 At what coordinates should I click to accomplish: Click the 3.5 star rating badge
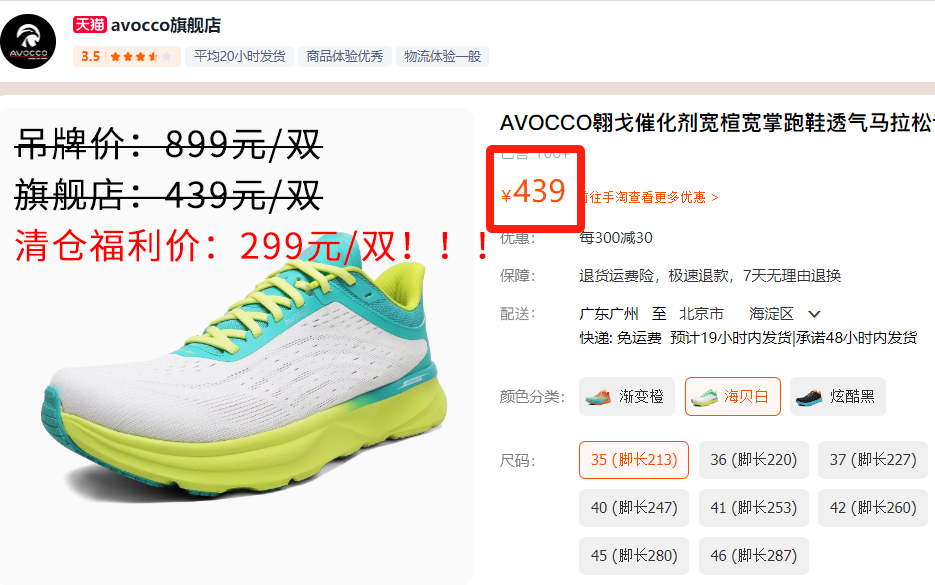(x=126, y=57)
